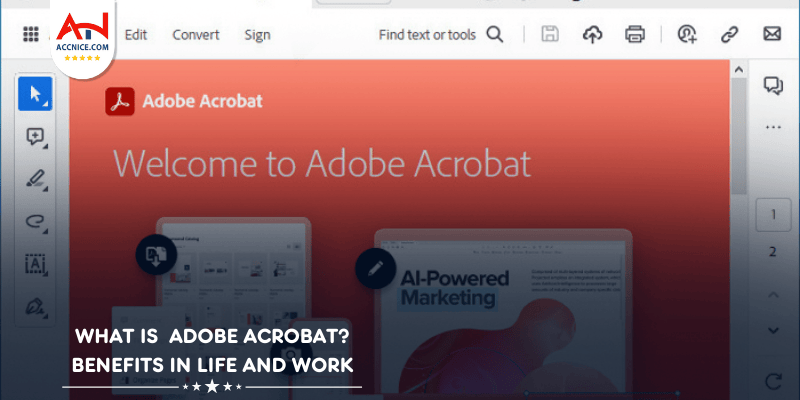Choose the Fill and Sign pen tool
Image resolution: width=800 pixels, height=400 pixels.
[x=35, y=307]
